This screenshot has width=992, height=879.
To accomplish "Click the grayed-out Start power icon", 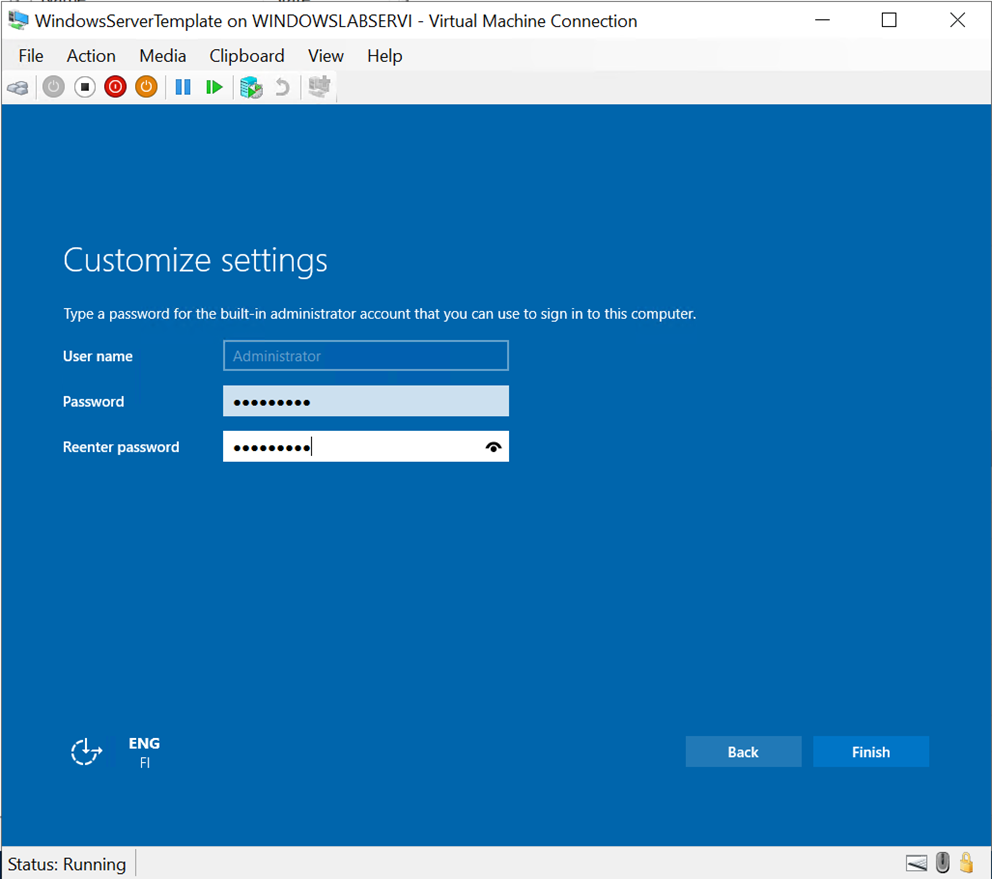I will (x=54, y=88).
